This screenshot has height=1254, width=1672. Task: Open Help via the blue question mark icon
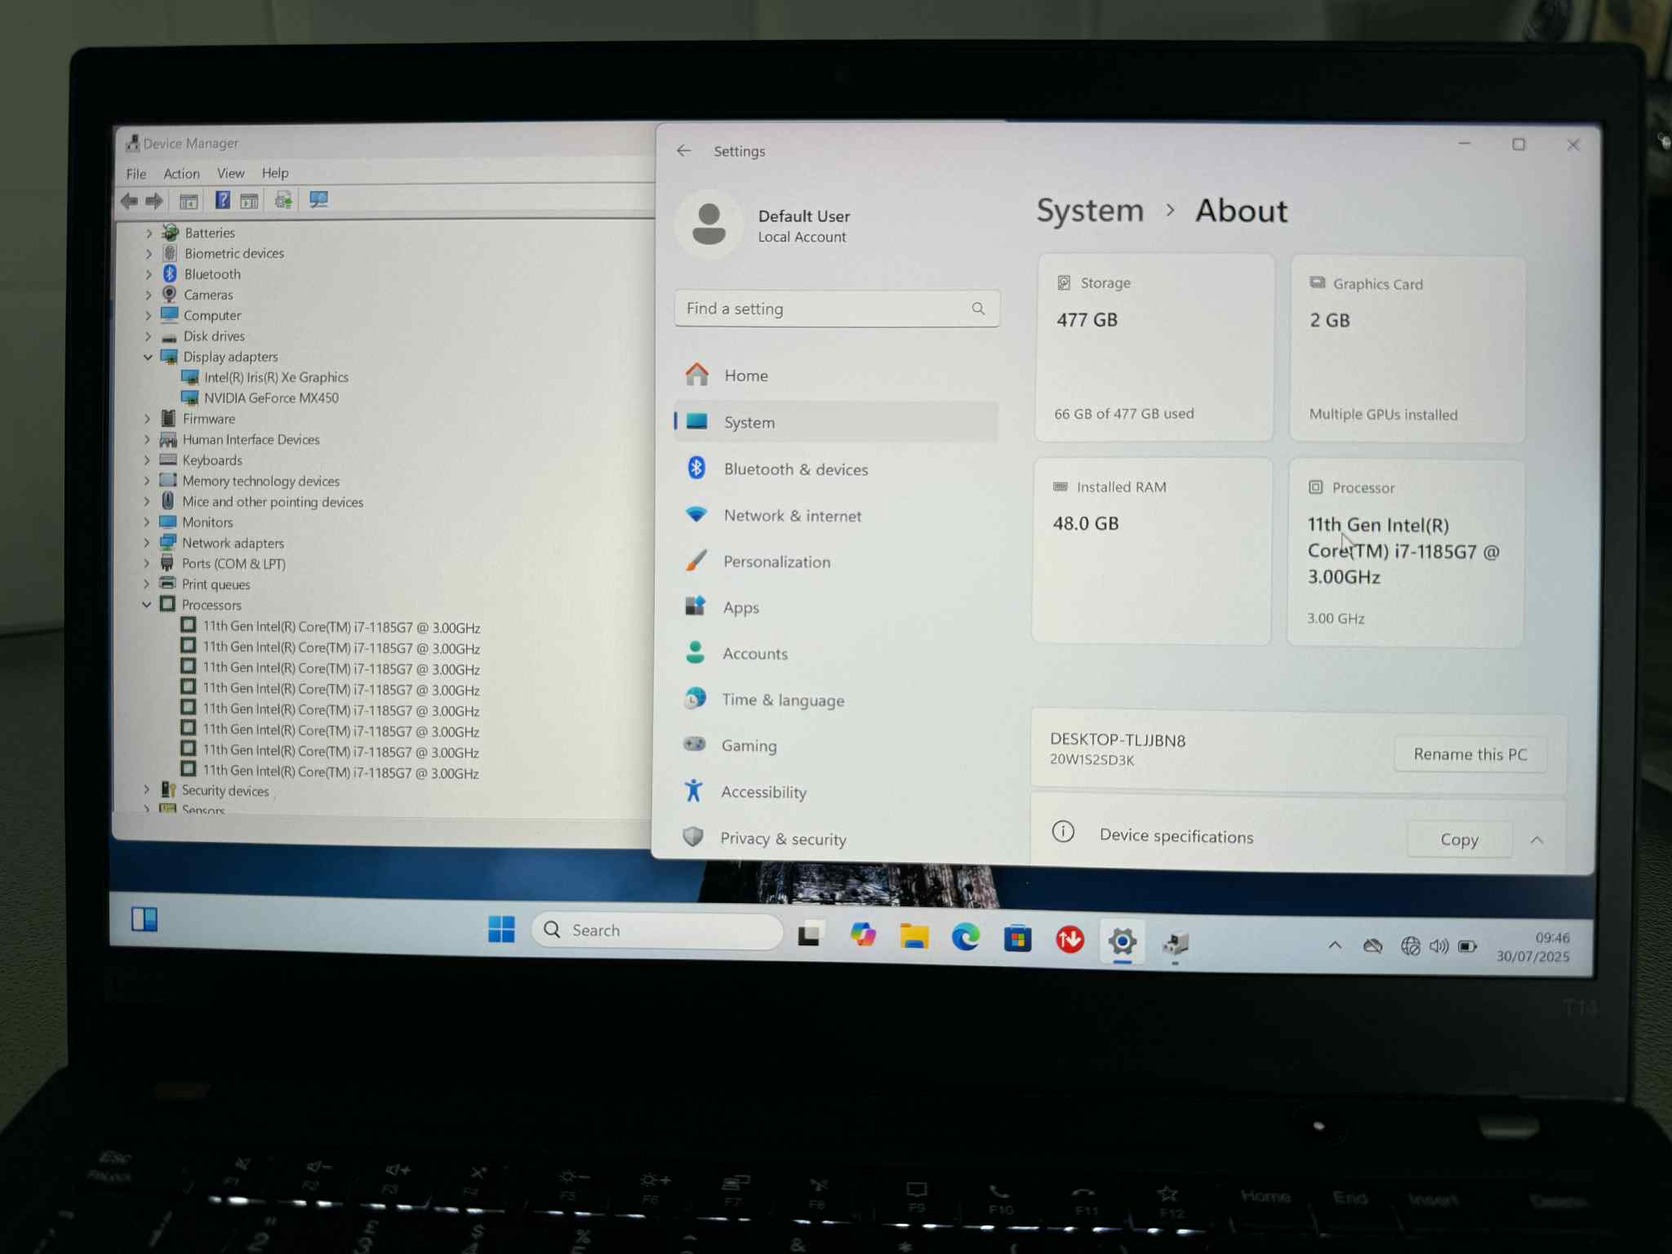click(222, 201)
